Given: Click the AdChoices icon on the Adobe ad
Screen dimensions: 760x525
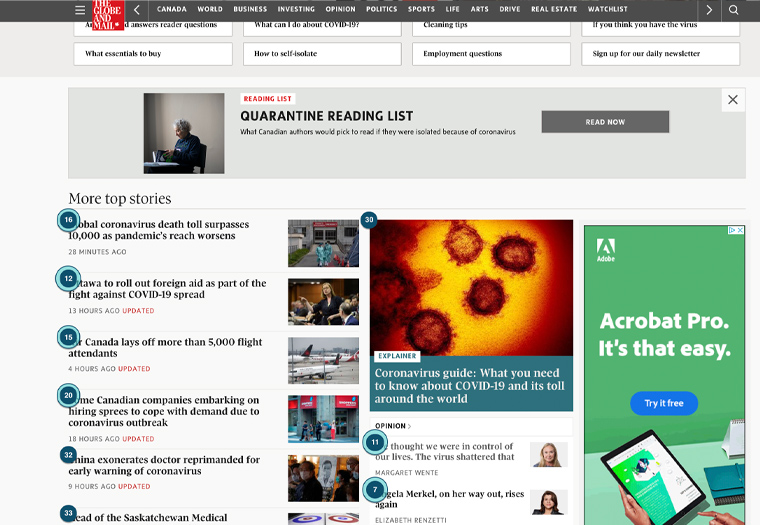Looking at the screenshot, I should [732, 230].
